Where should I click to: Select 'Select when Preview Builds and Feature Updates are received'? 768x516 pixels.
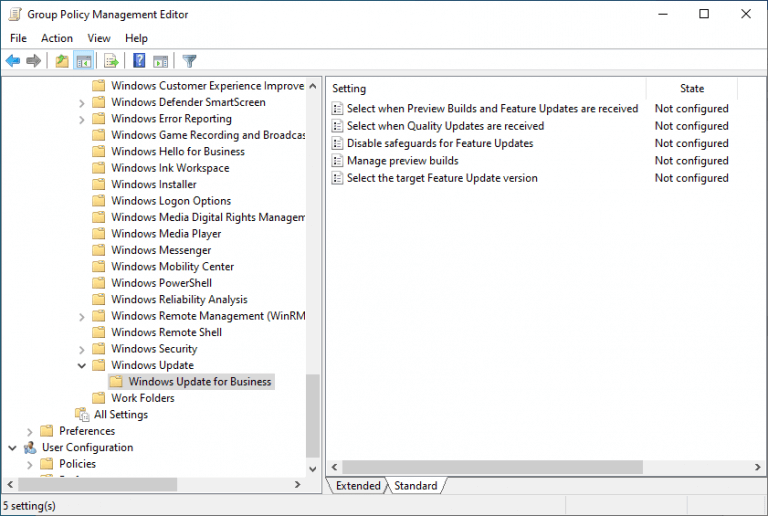click(492, 109)
